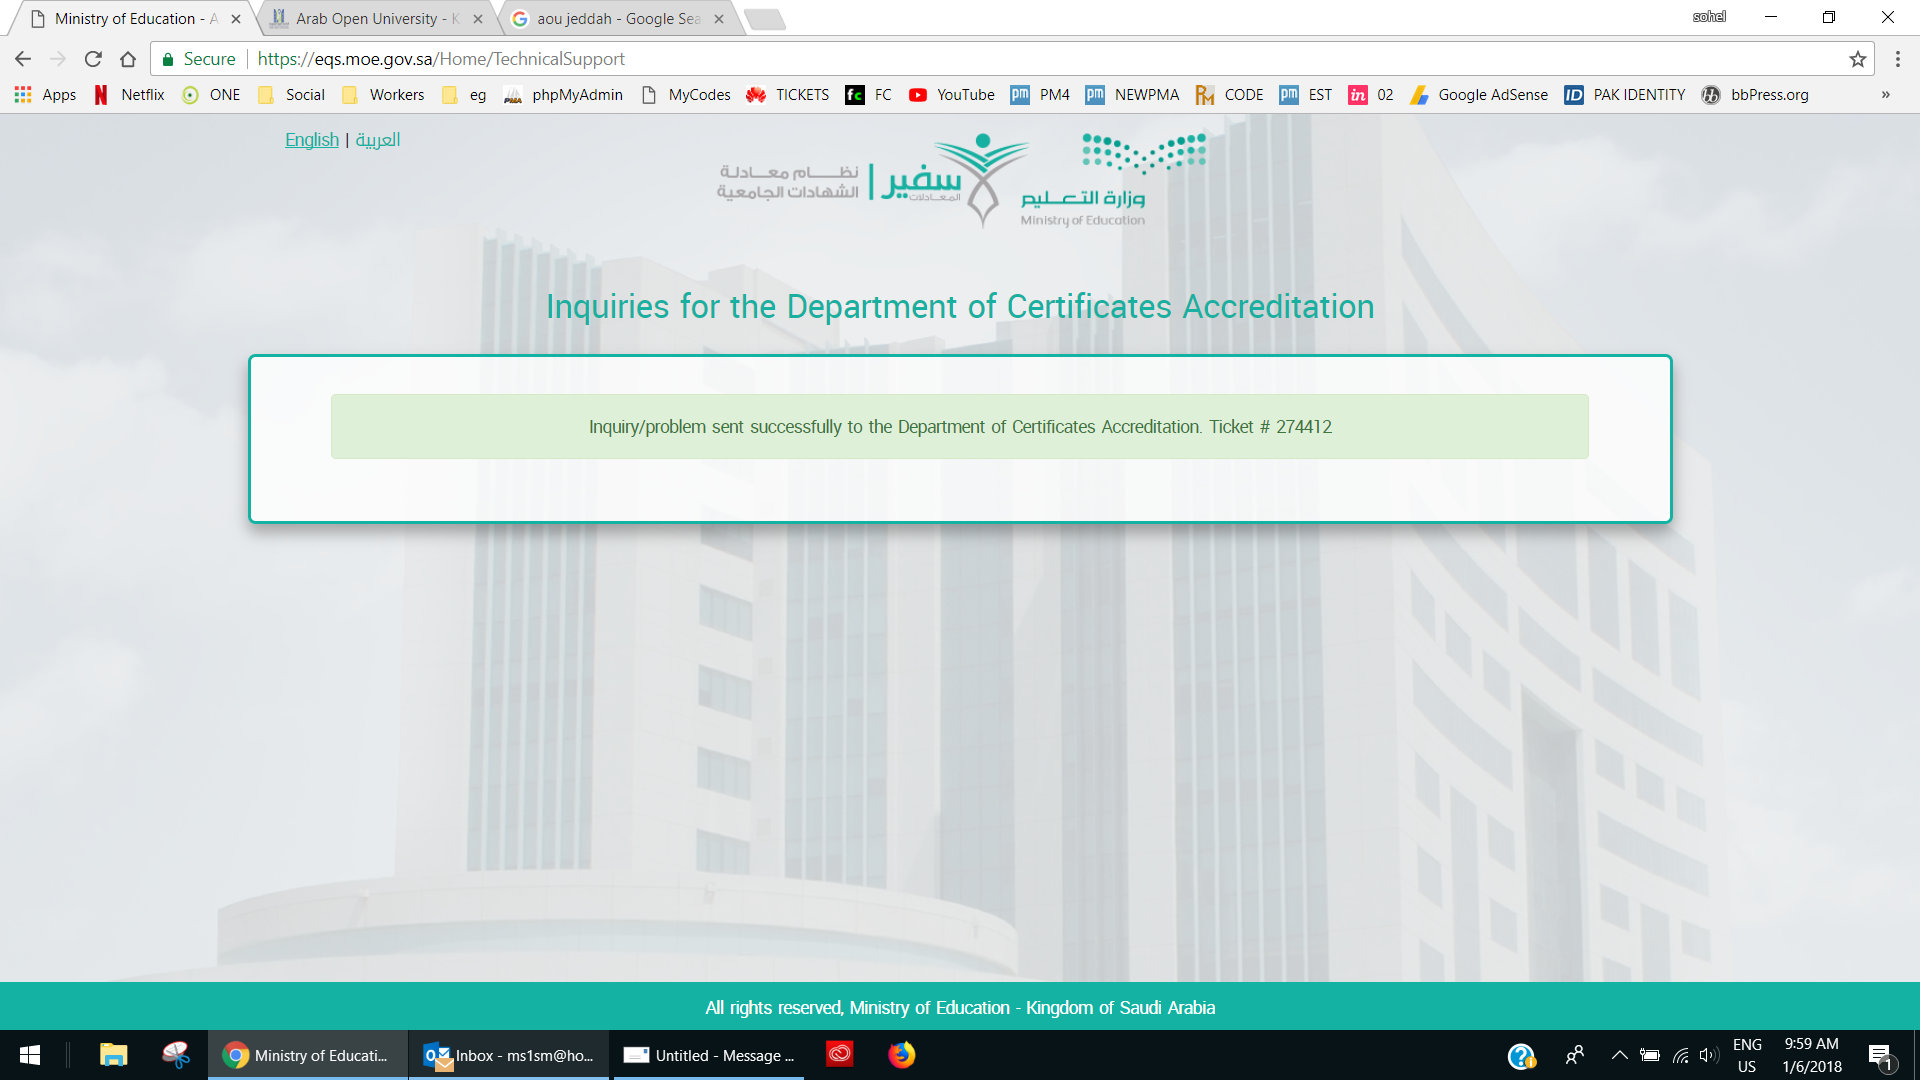
Task: Expand hidden bookmarks overflow chevron
Action: [x=1885, y=95]
